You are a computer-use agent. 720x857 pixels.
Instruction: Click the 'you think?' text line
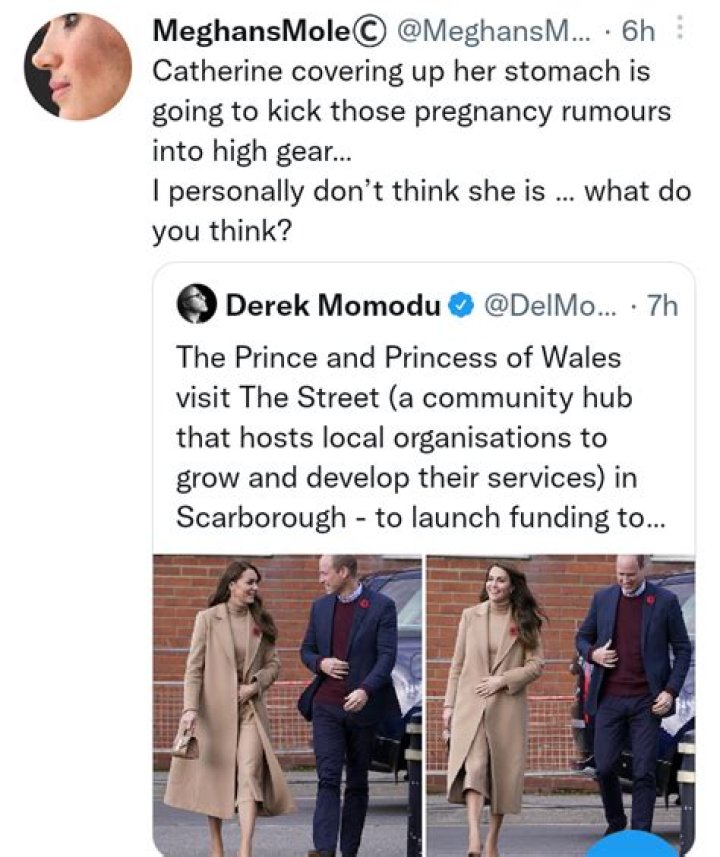221,231
